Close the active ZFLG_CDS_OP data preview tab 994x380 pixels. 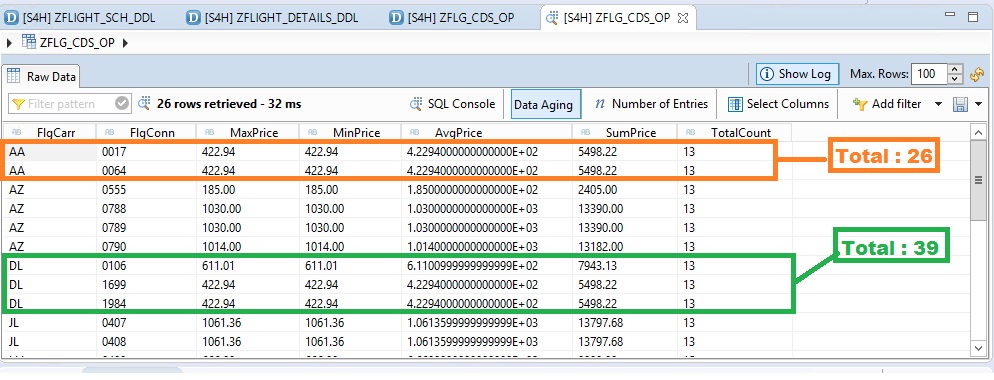click(x=683, y=18)
